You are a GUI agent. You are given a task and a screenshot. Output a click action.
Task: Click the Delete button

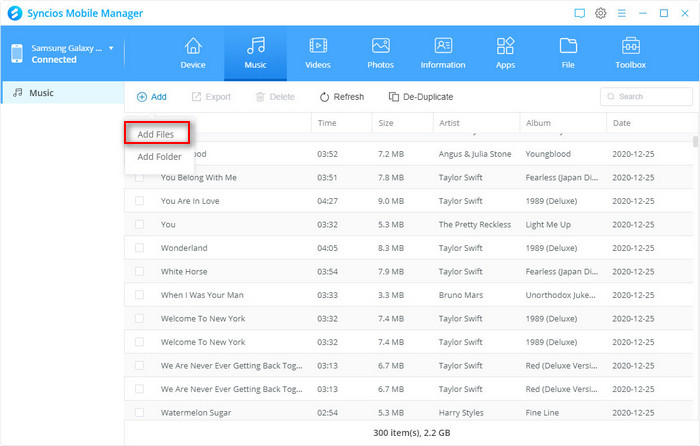275,97
